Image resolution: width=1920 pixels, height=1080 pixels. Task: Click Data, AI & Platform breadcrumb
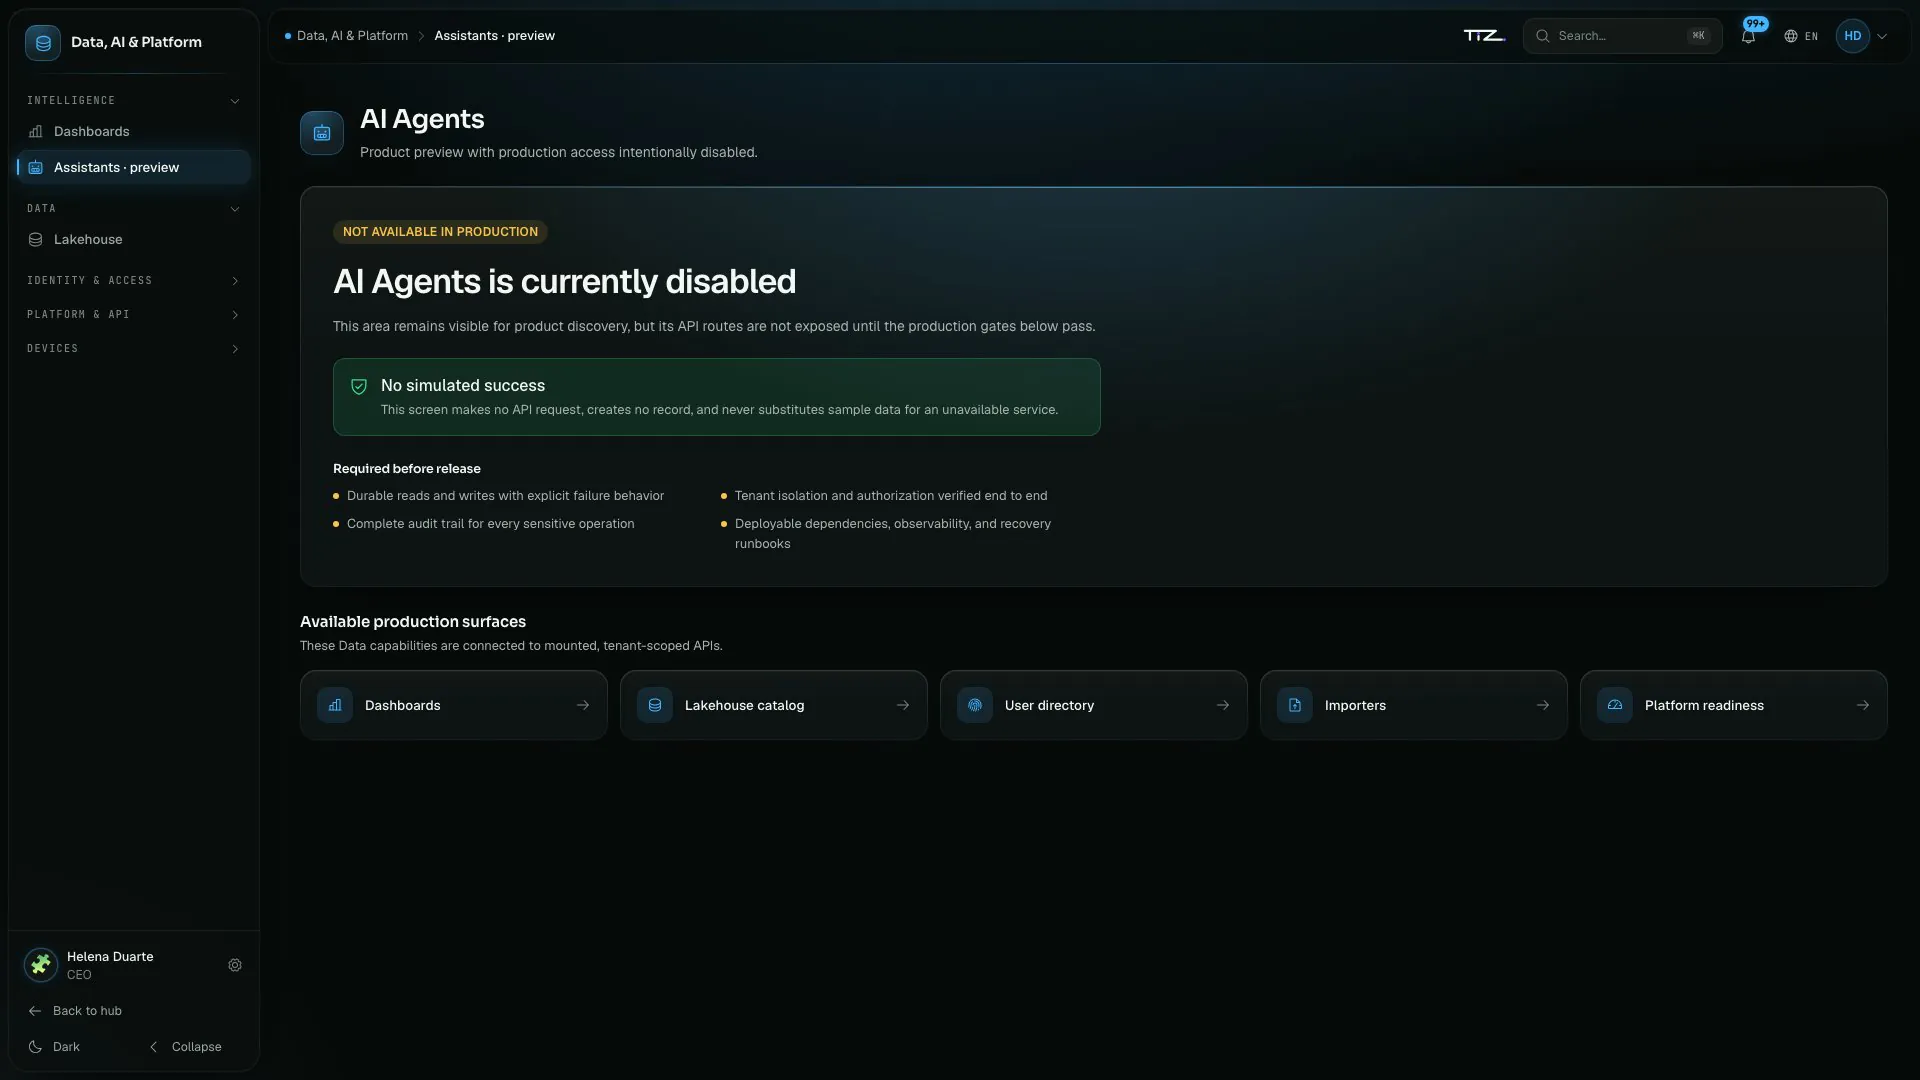(352, 36)
